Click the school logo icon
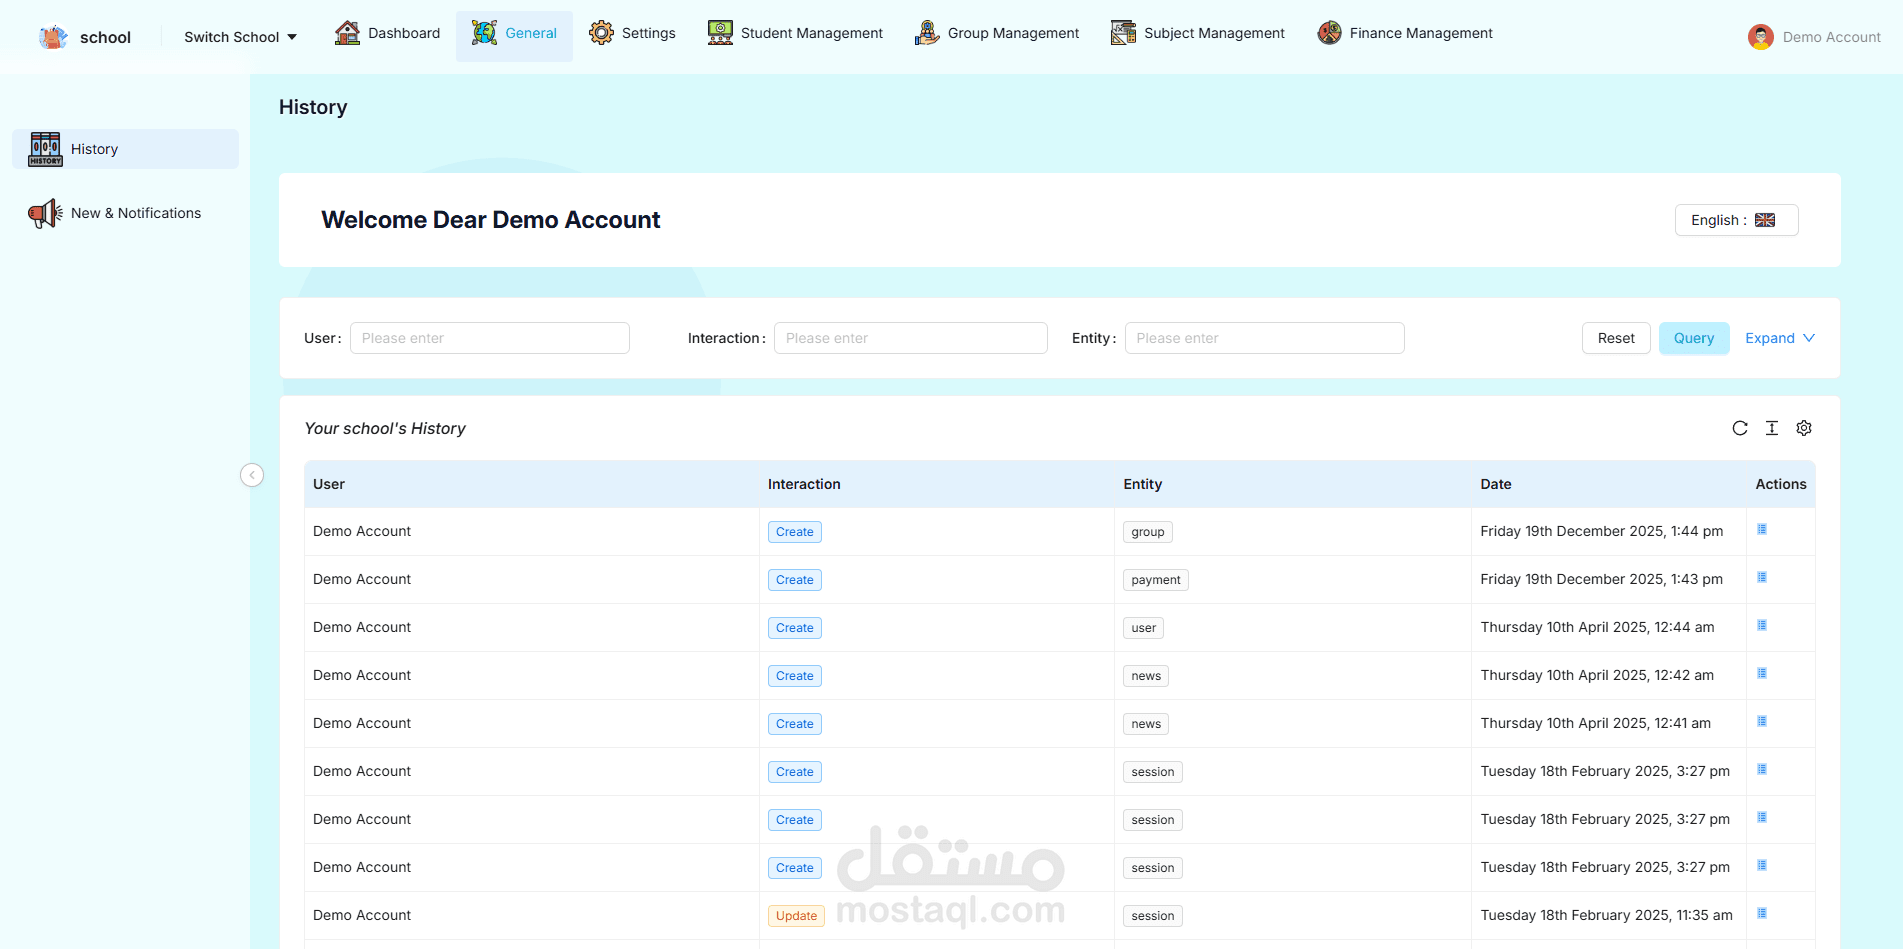The image size is (1903, 949). click(53, 37)
